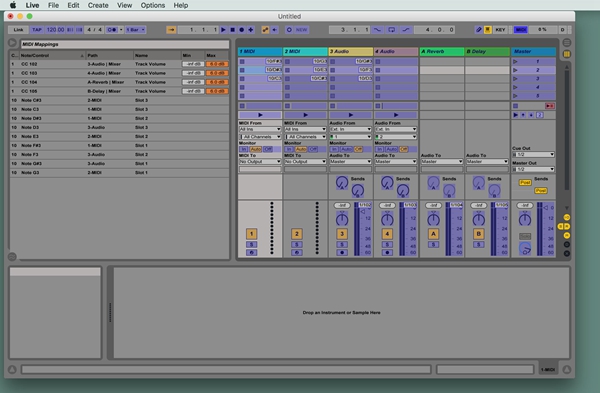Click the Re-enable Automation arrow

274,29
